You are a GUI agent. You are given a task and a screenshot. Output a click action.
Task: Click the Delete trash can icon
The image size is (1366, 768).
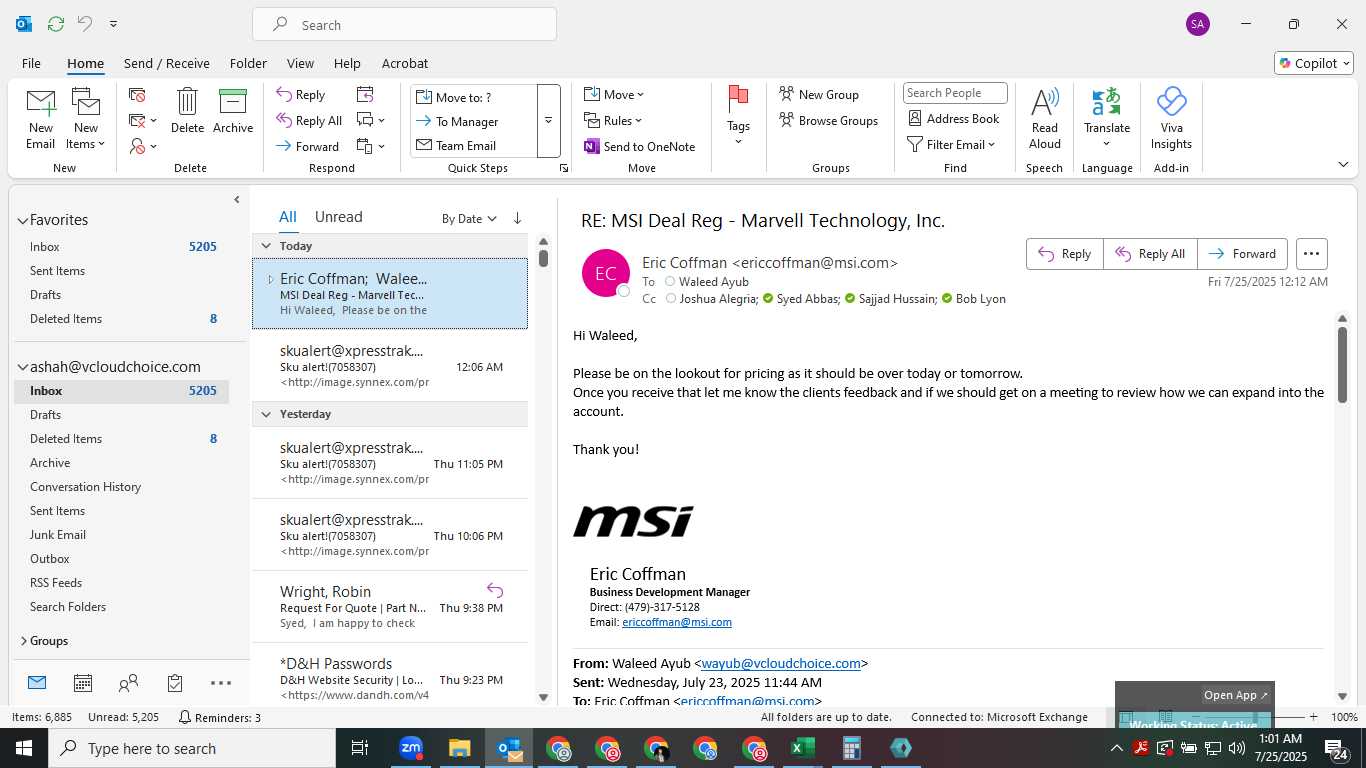pos(187,110)
